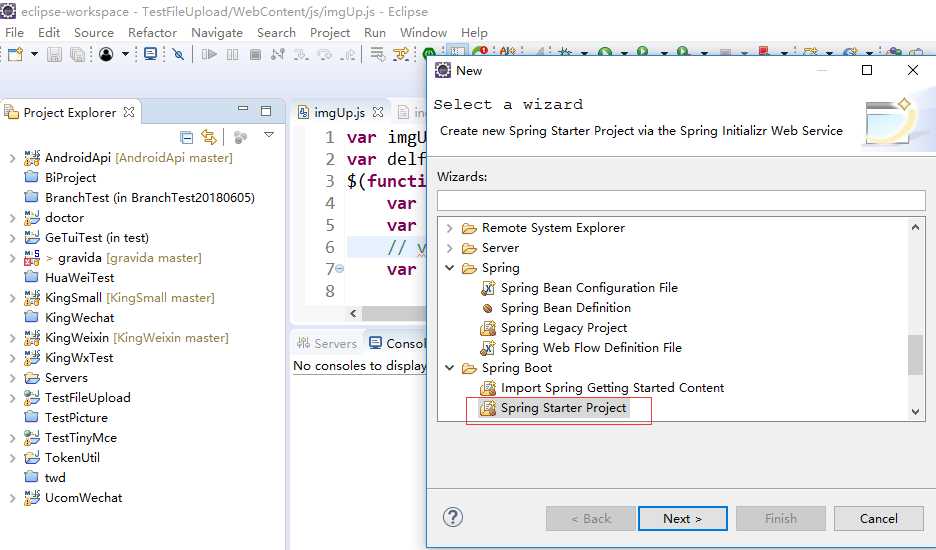
Task: Collapse the Spring wizard category
Action: 450,268
